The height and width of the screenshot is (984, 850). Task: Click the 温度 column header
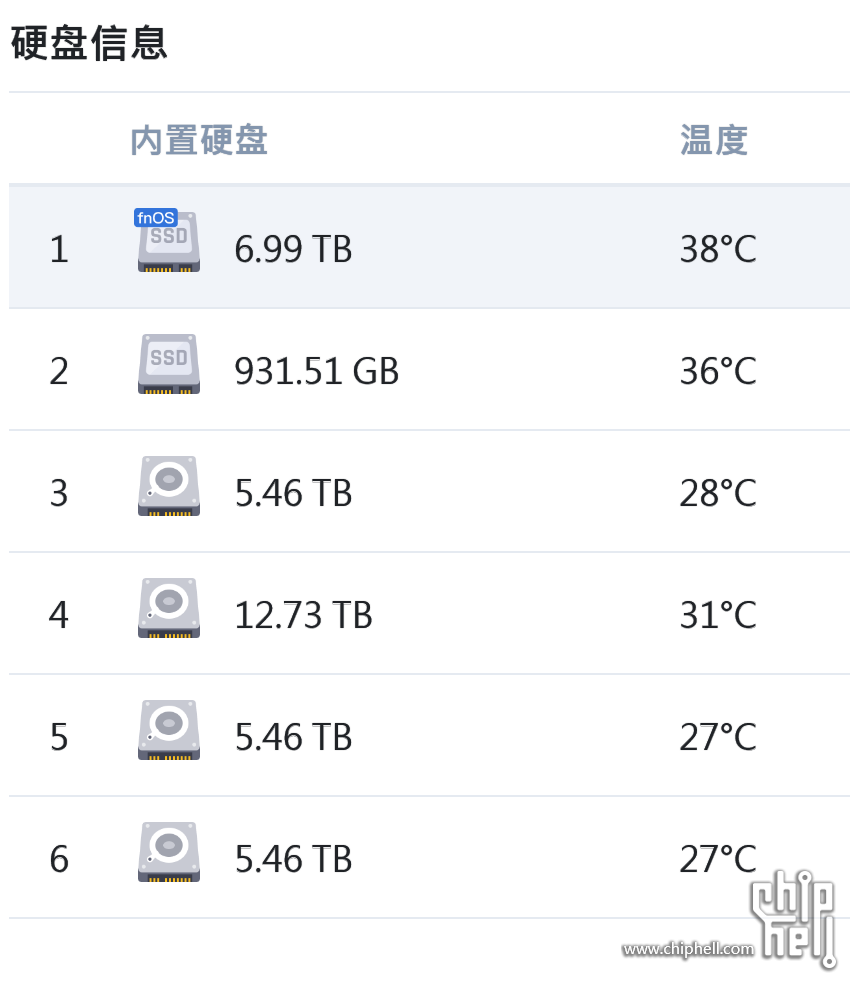714,139
